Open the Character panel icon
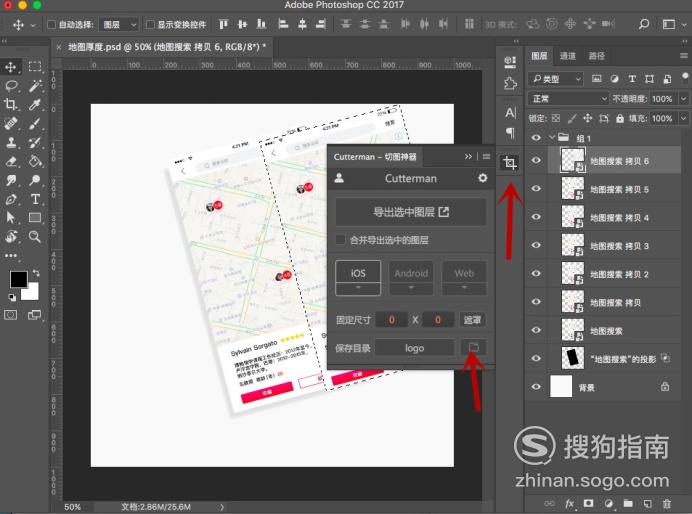The width and height of the screenshot is (692, 514). click(510, 113)
